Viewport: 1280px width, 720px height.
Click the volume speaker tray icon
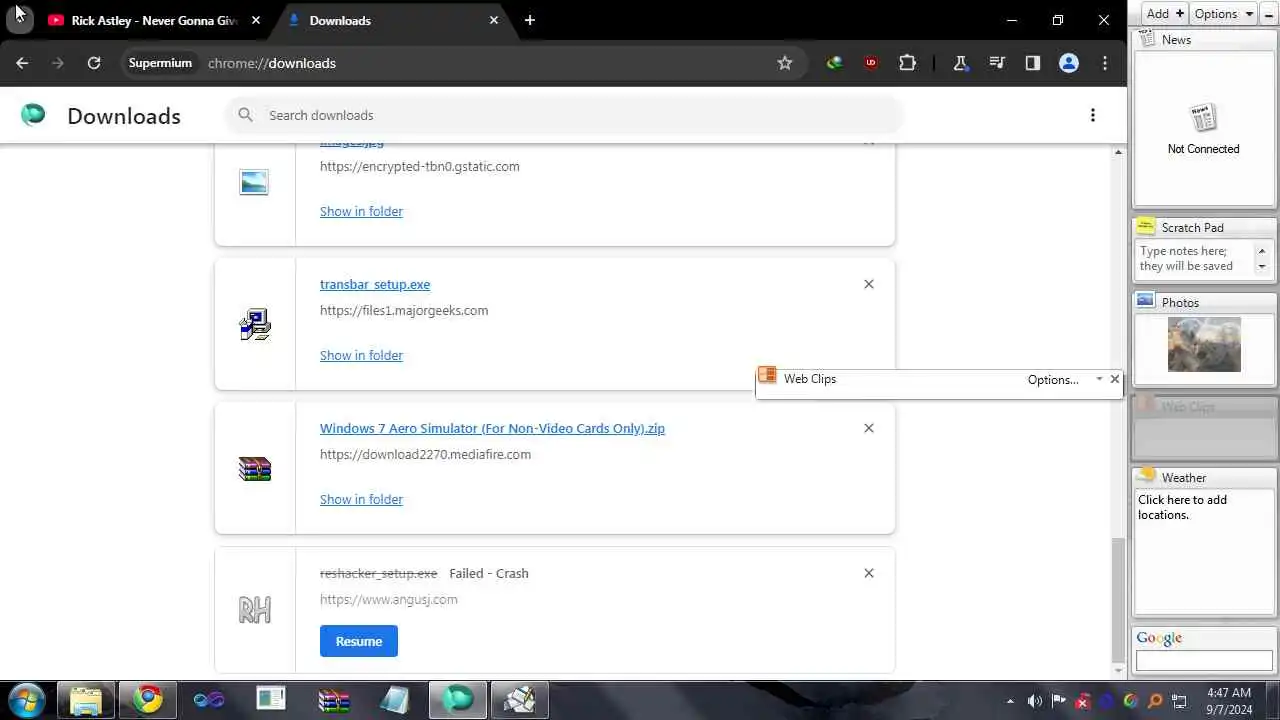click(x=1035, y=701)
